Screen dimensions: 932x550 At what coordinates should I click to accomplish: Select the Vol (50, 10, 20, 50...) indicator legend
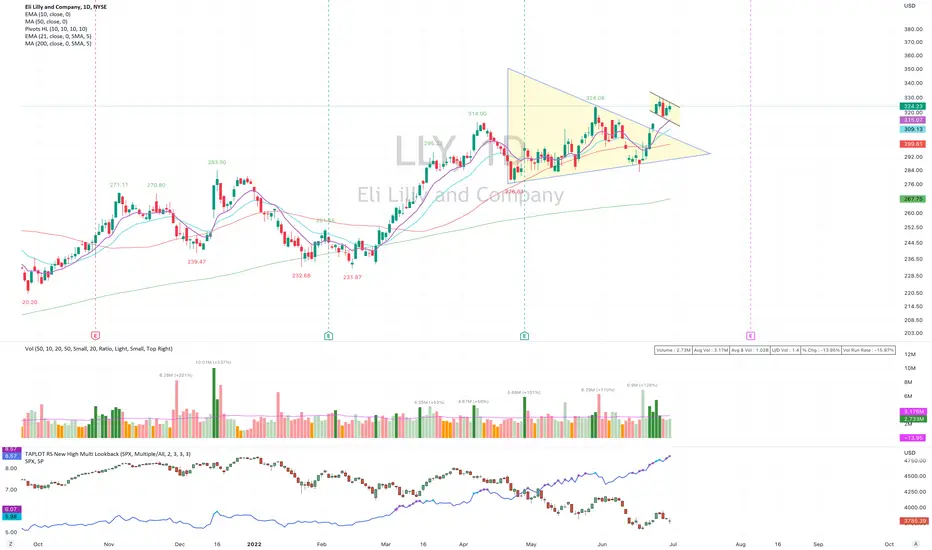click(99, 348)
